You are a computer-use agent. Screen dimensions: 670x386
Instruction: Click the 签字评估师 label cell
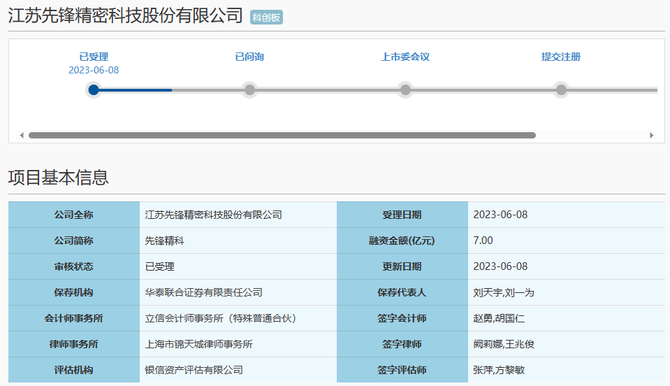point(402,370)
